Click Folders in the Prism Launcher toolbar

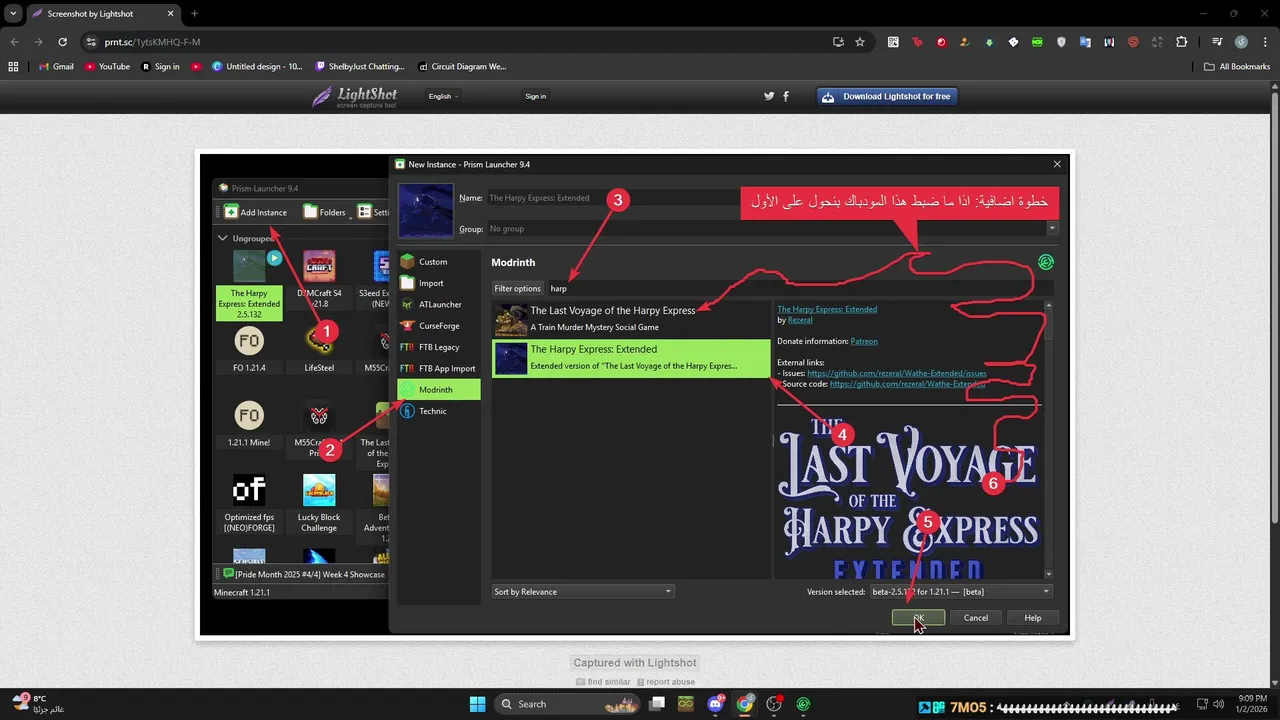324,212
